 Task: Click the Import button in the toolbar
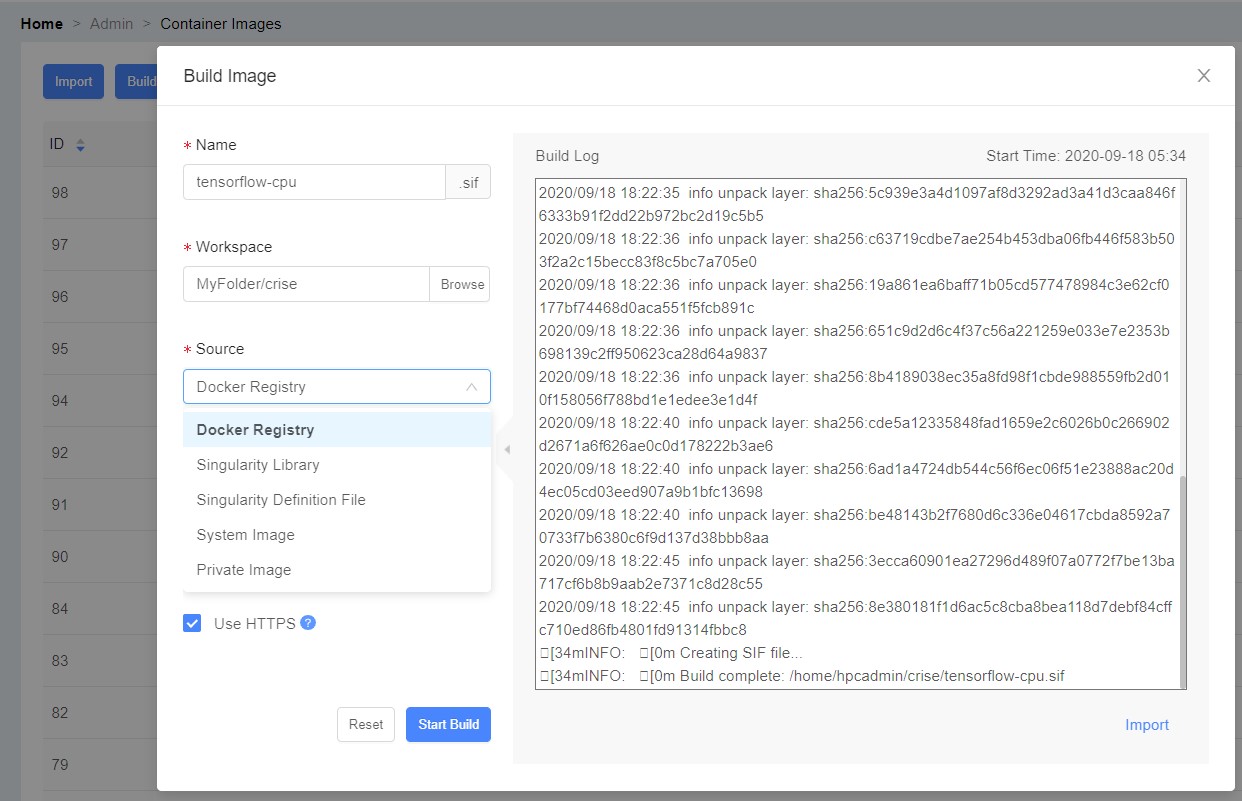(73, 82)
